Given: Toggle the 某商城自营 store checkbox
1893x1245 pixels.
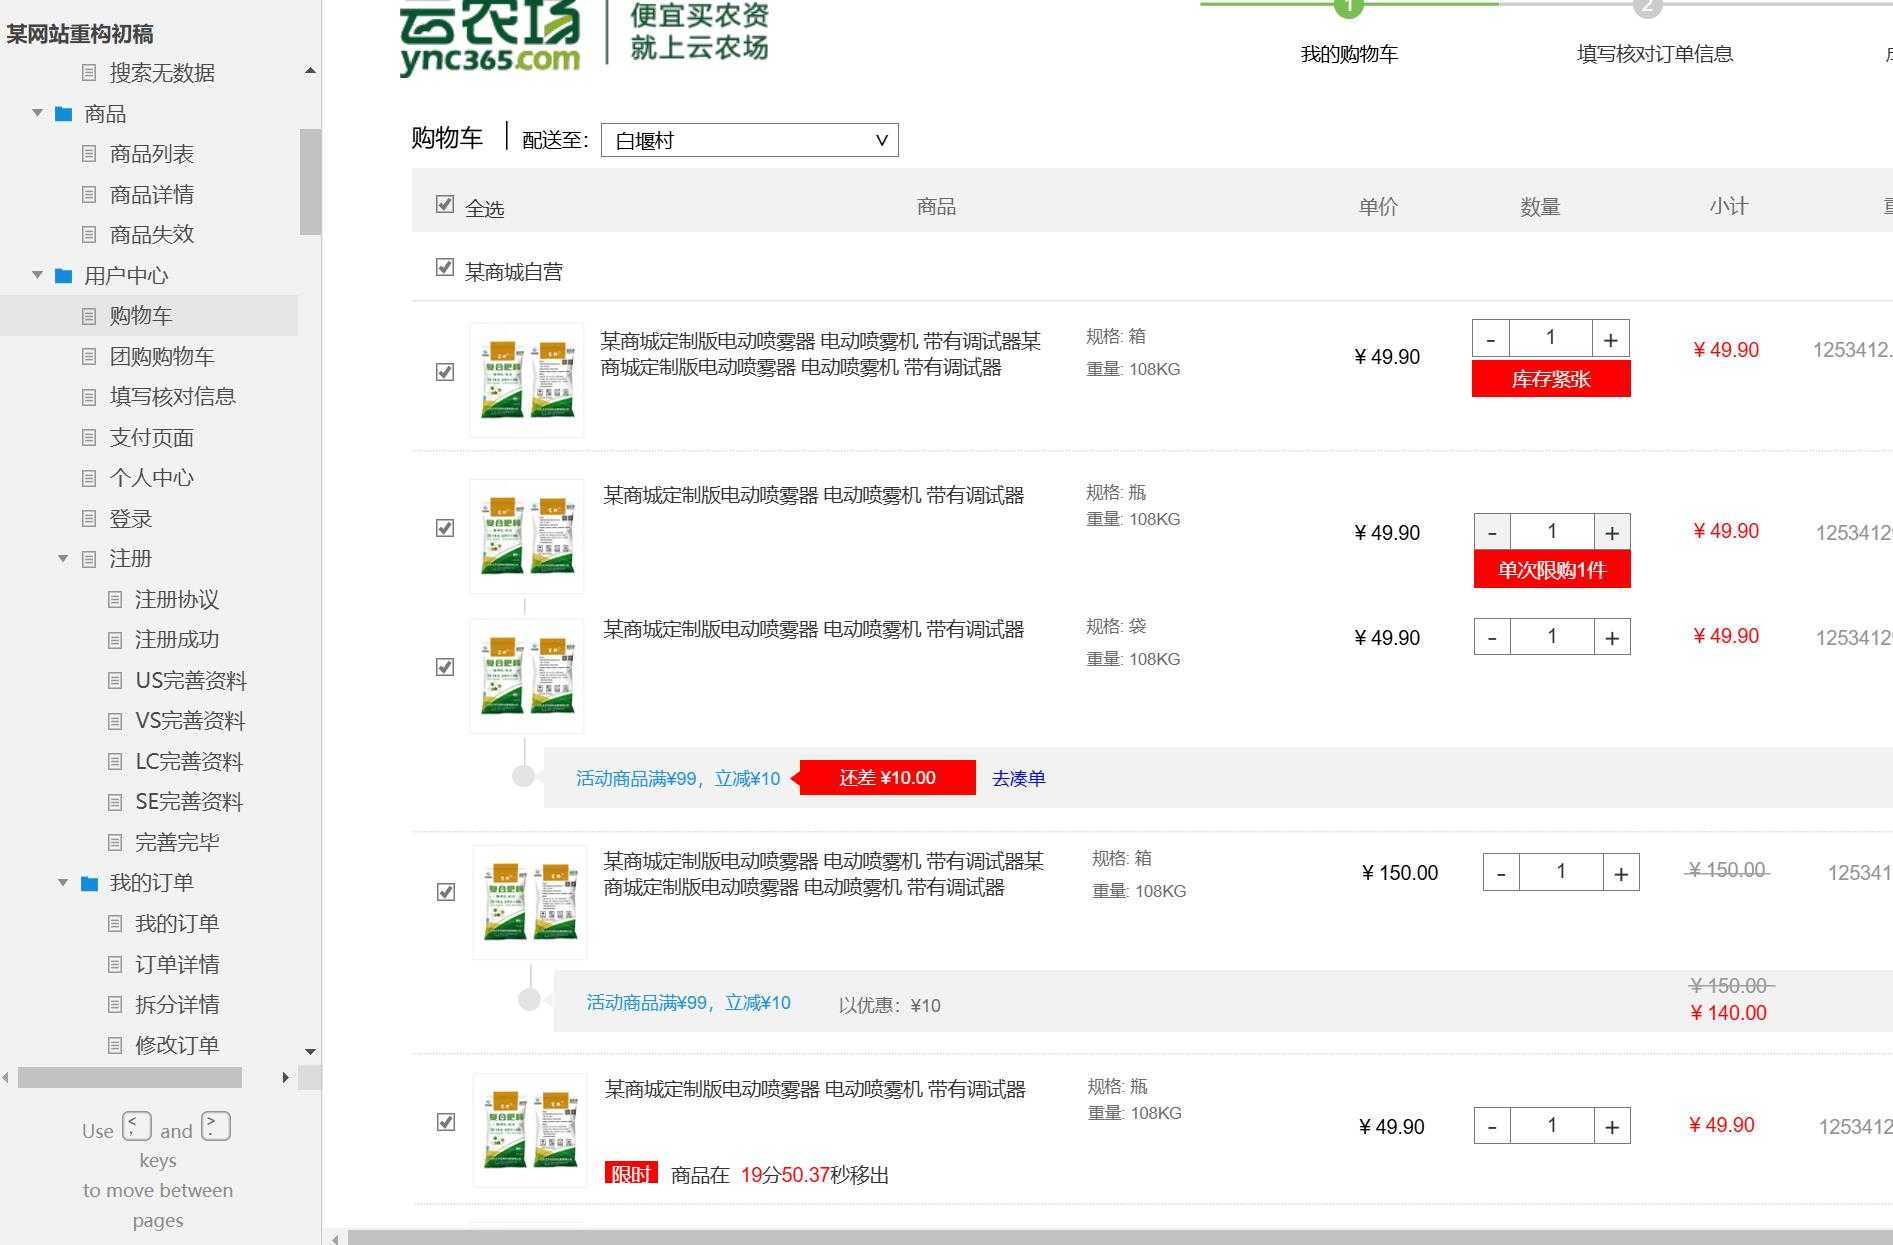Looking at the screenshot, I should pos(444,267).
